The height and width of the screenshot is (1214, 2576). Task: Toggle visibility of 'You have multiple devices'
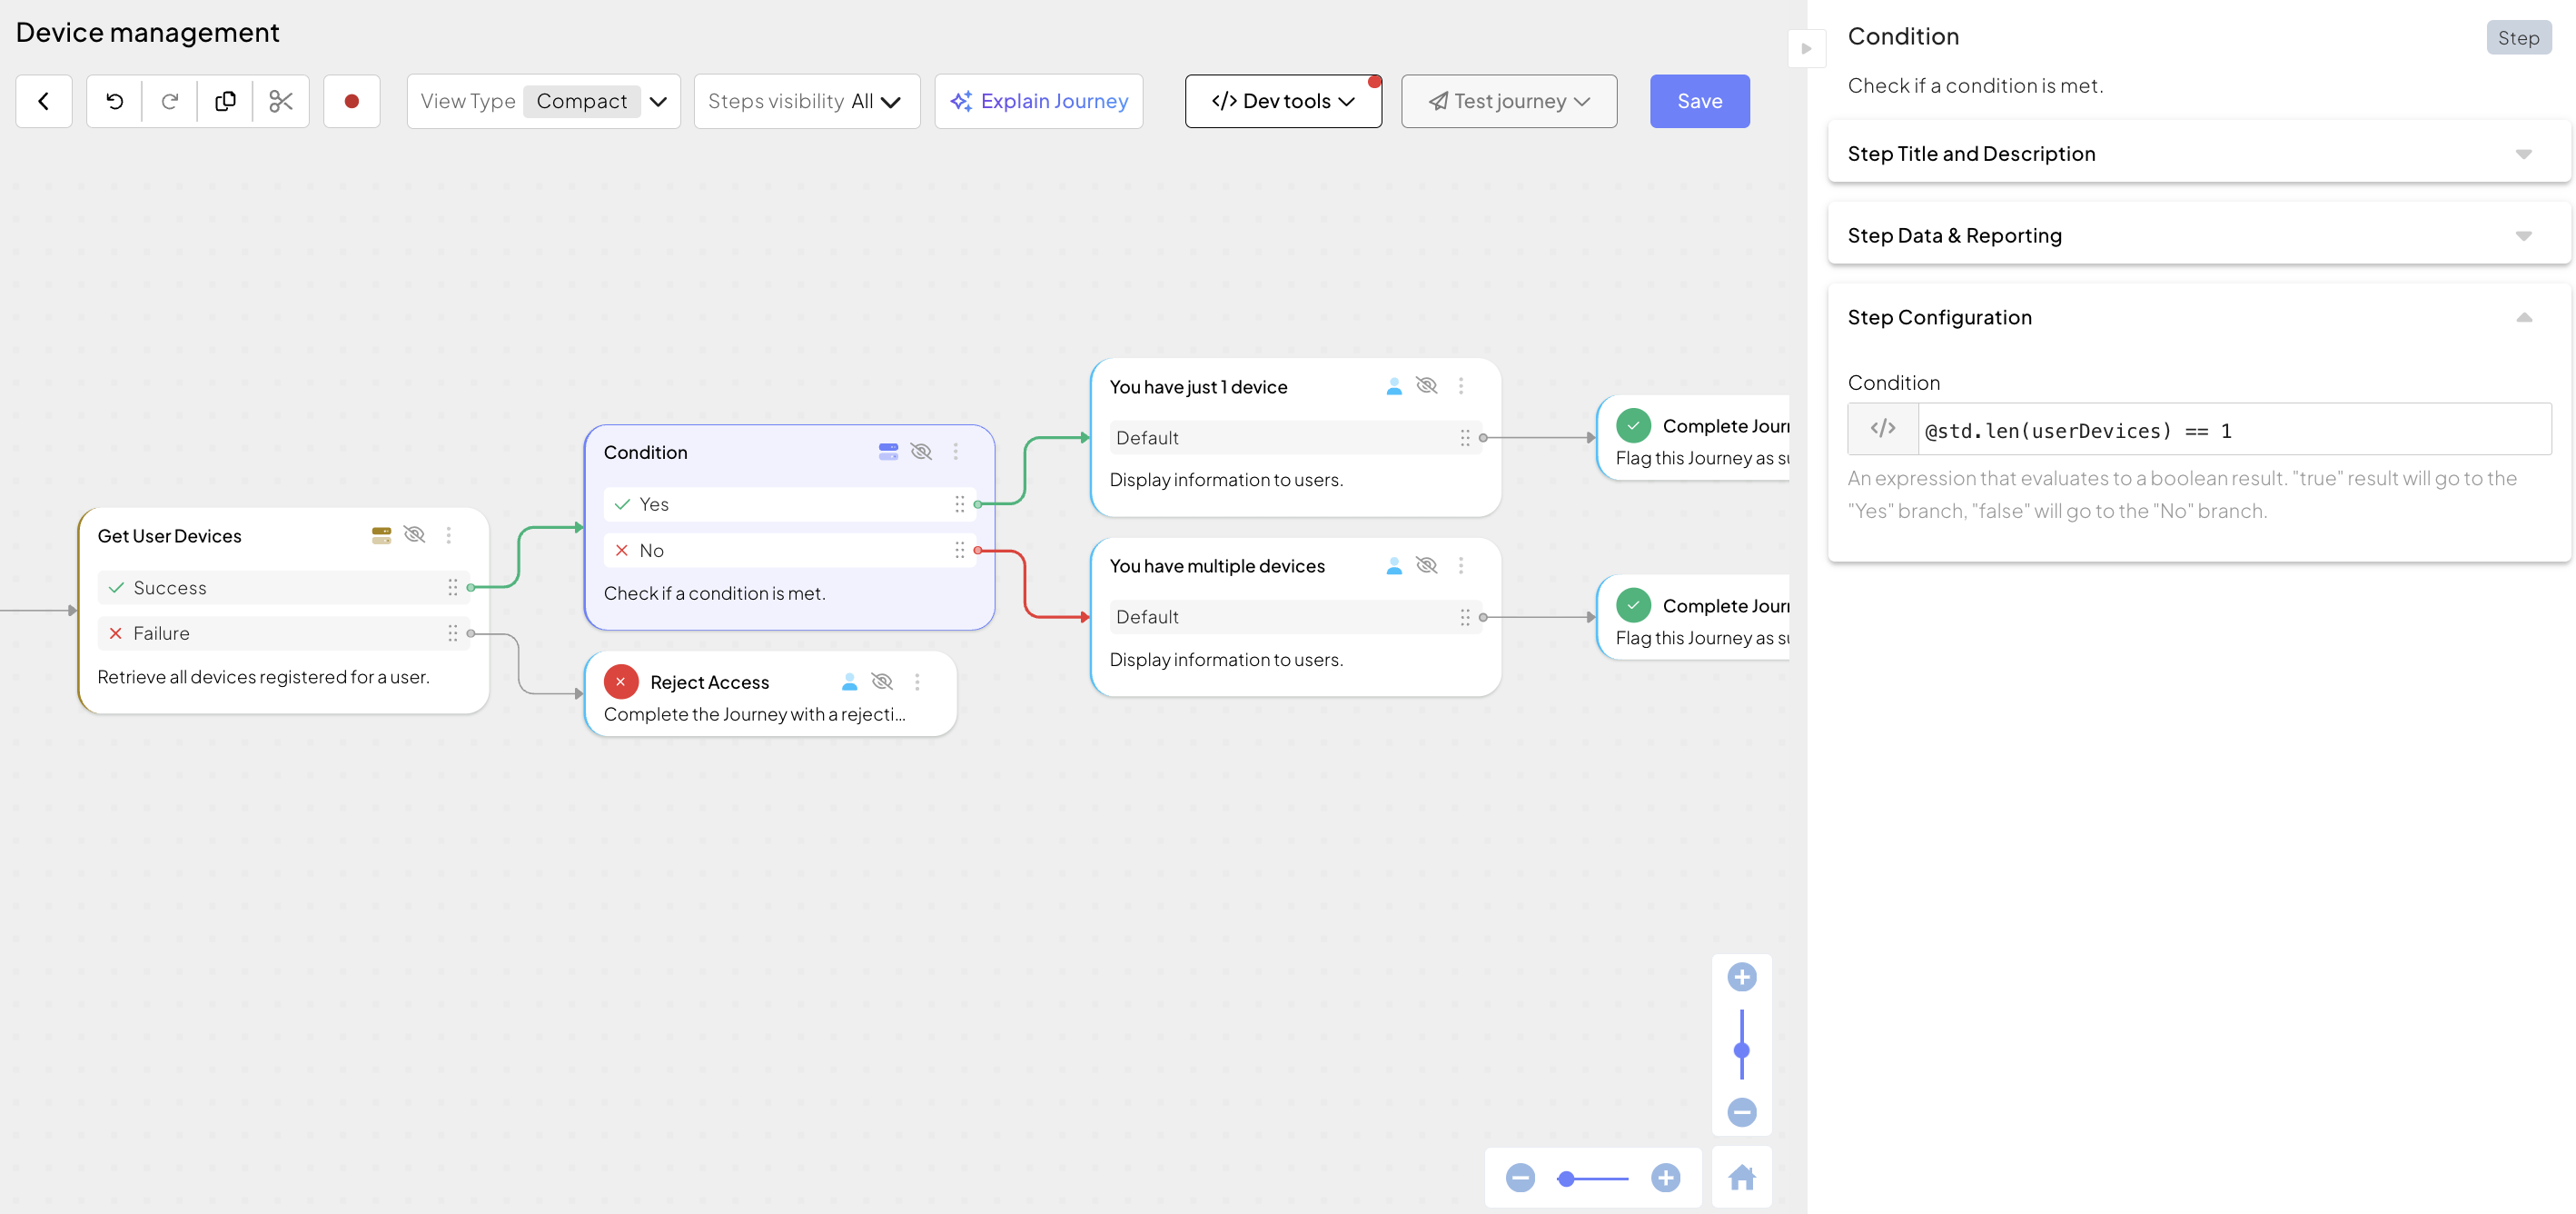1427,566
